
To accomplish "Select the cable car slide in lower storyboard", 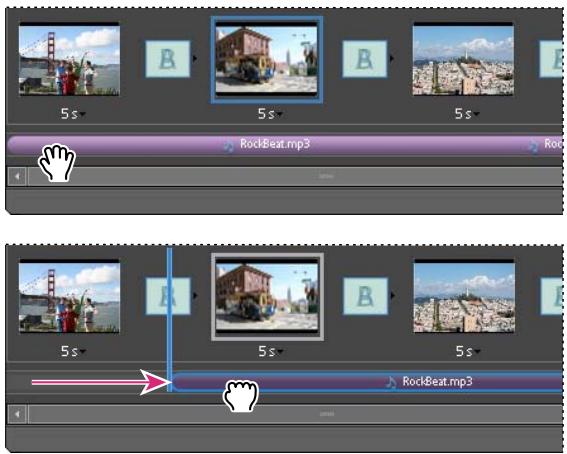I will pos(267,297).
